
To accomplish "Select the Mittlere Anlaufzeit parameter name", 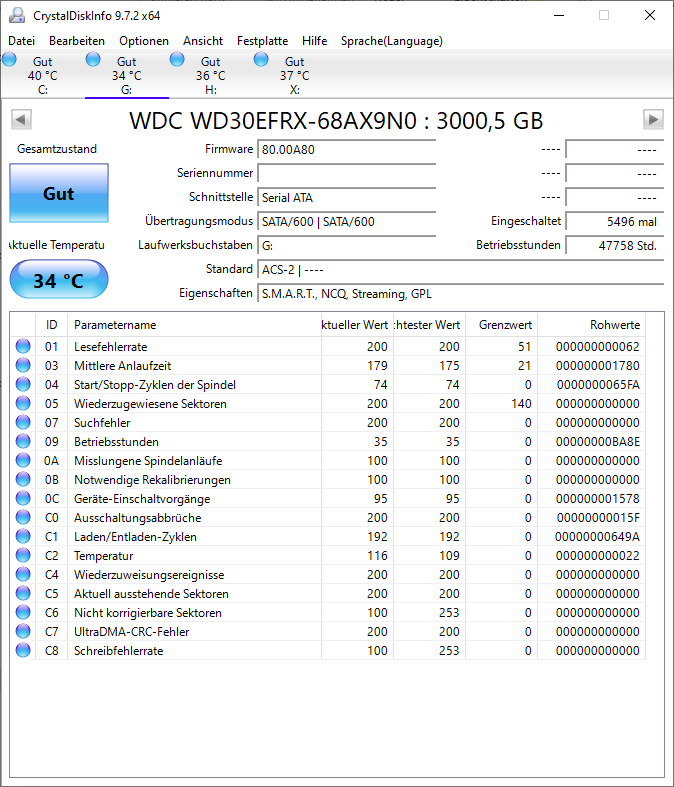I will tap(122, 366).
